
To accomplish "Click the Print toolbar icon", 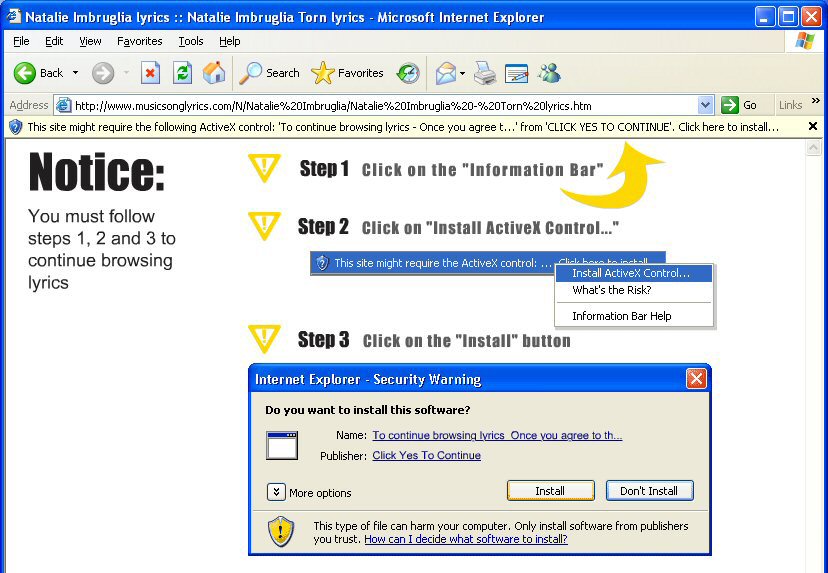I will click(x=485, y=73).
